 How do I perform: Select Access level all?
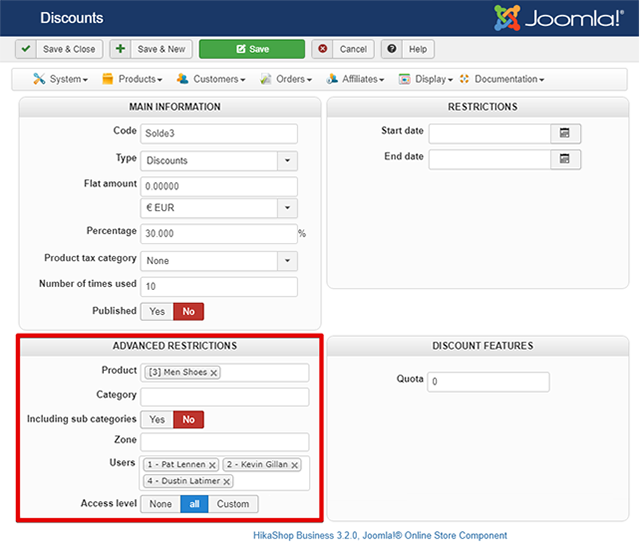[194, 504]
